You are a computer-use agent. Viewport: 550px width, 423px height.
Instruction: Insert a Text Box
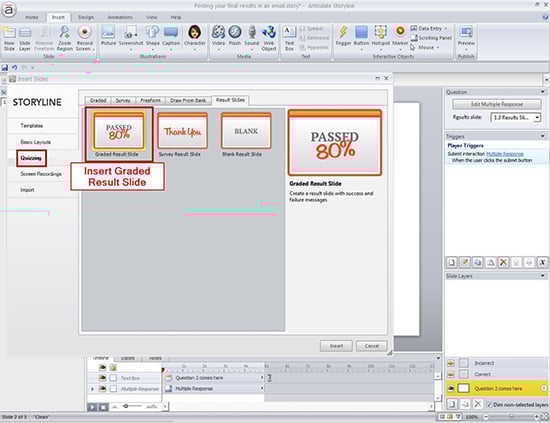click(x=289, y=38)
